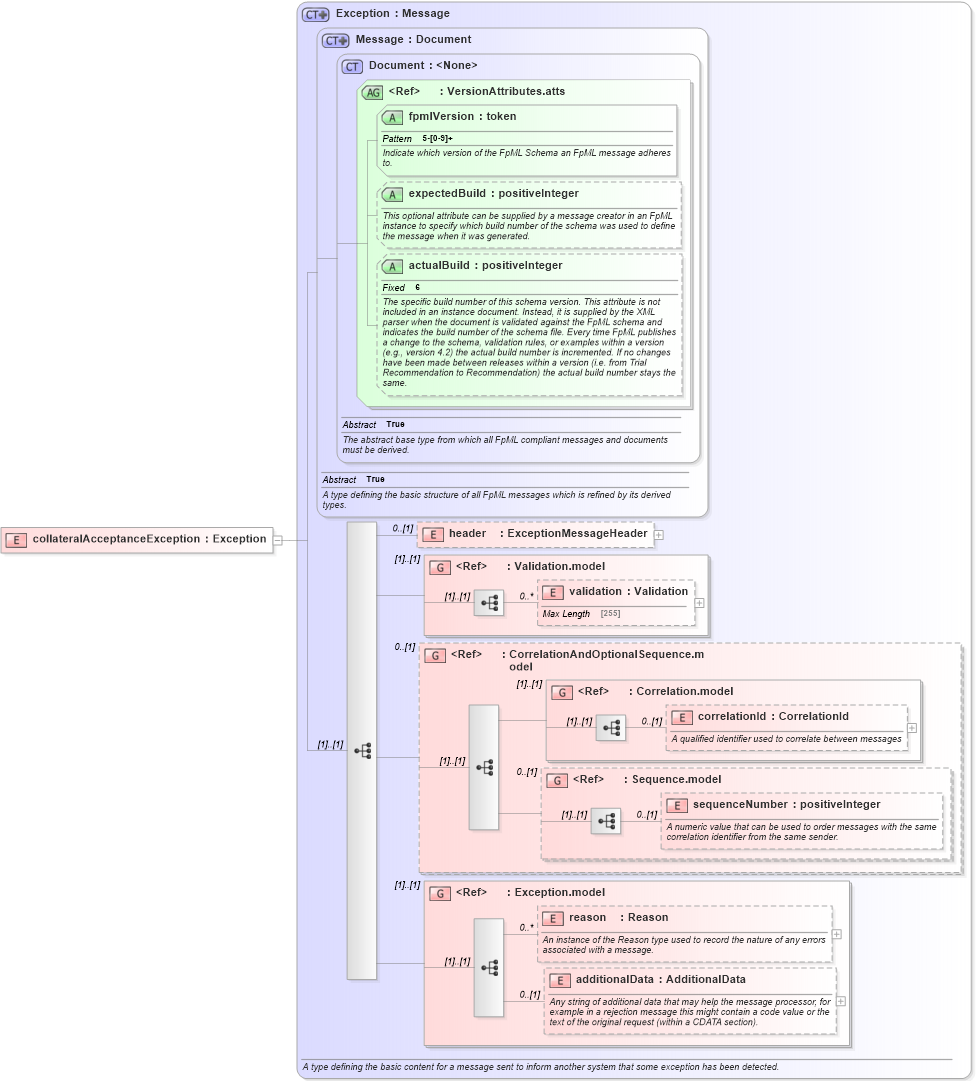
Task: Click the A icon of actualBuild attribute
Action: click(392, 266)
